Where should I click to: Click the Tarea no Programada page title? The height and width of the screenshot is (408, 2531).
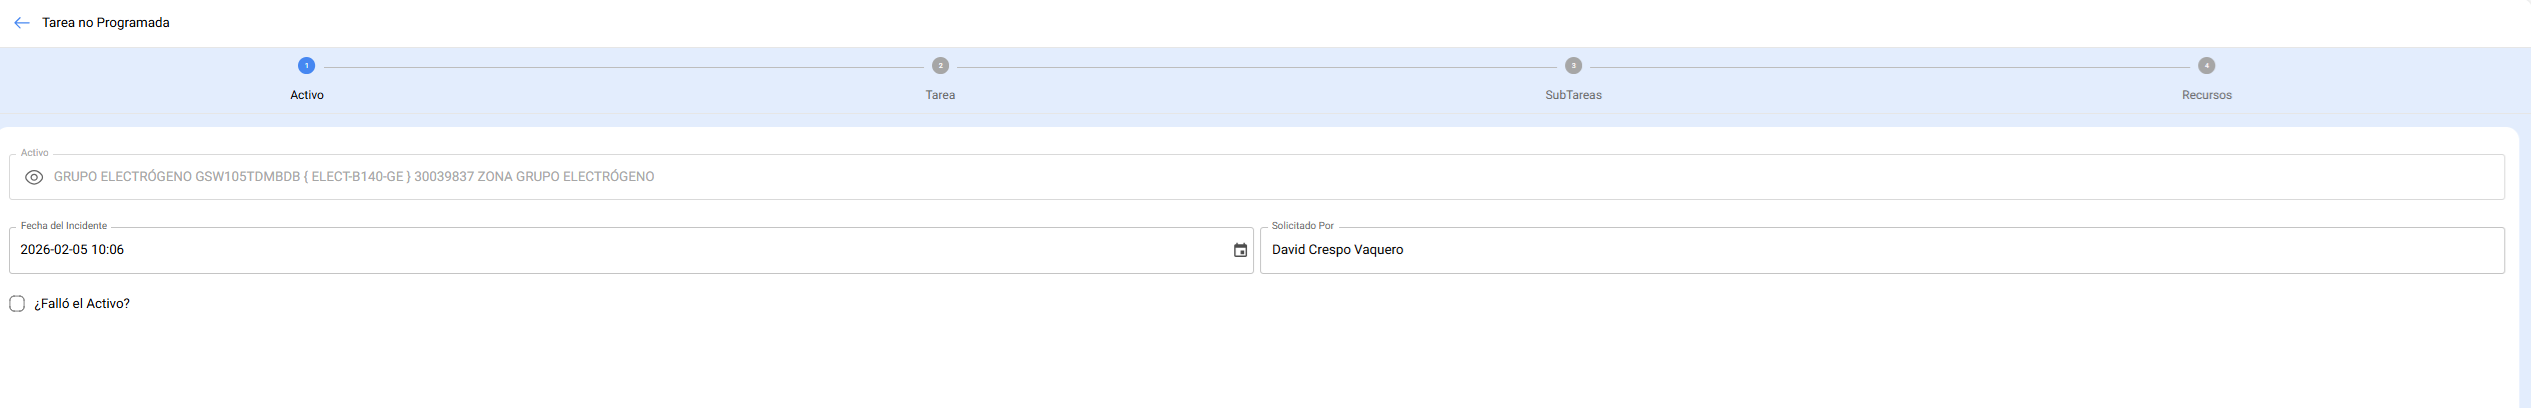106,23
